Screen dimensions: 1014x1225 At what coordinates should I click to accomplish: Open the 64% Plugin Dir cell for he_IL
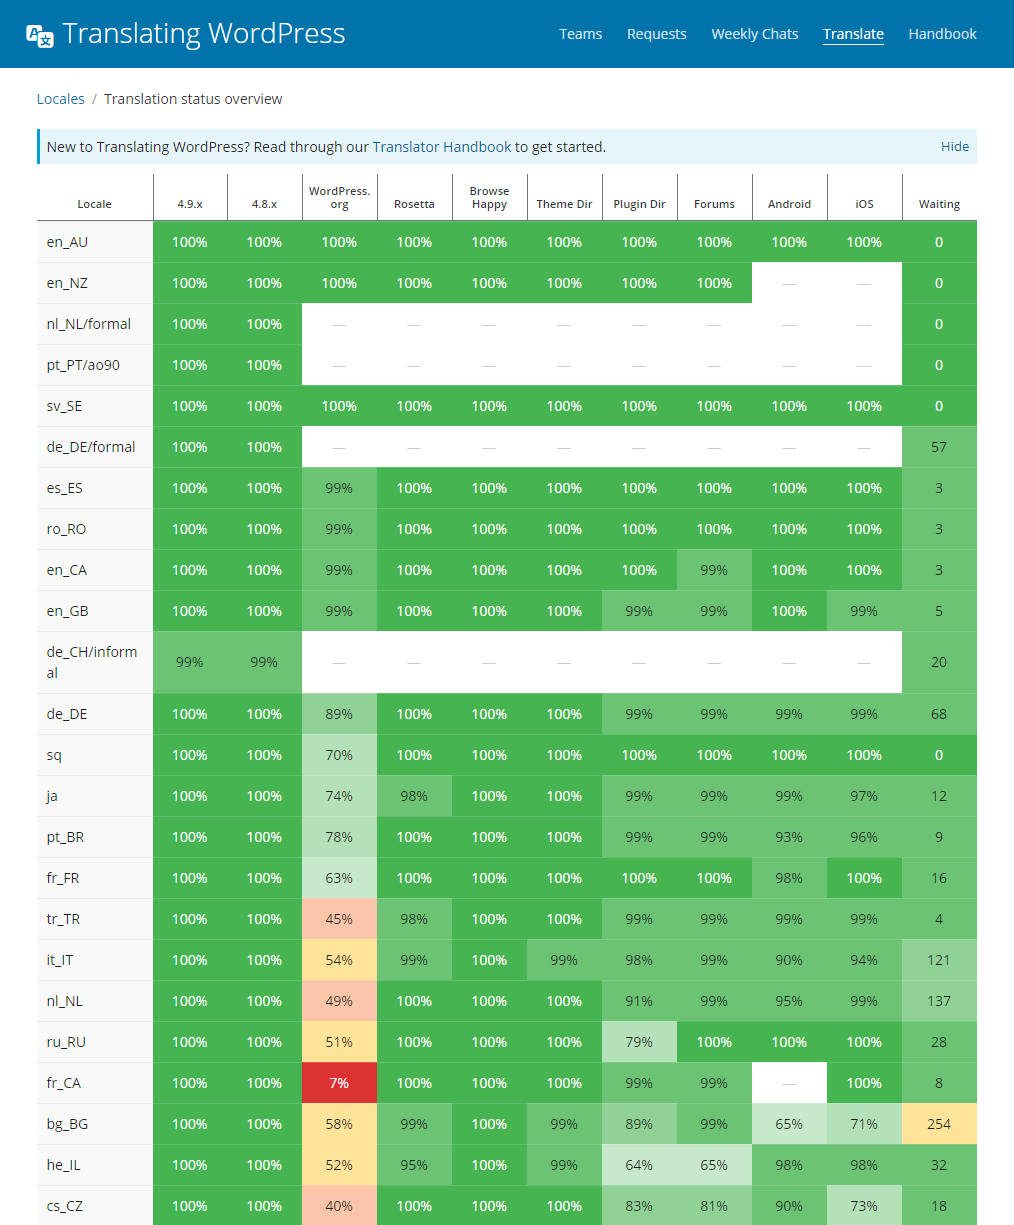640,1165
